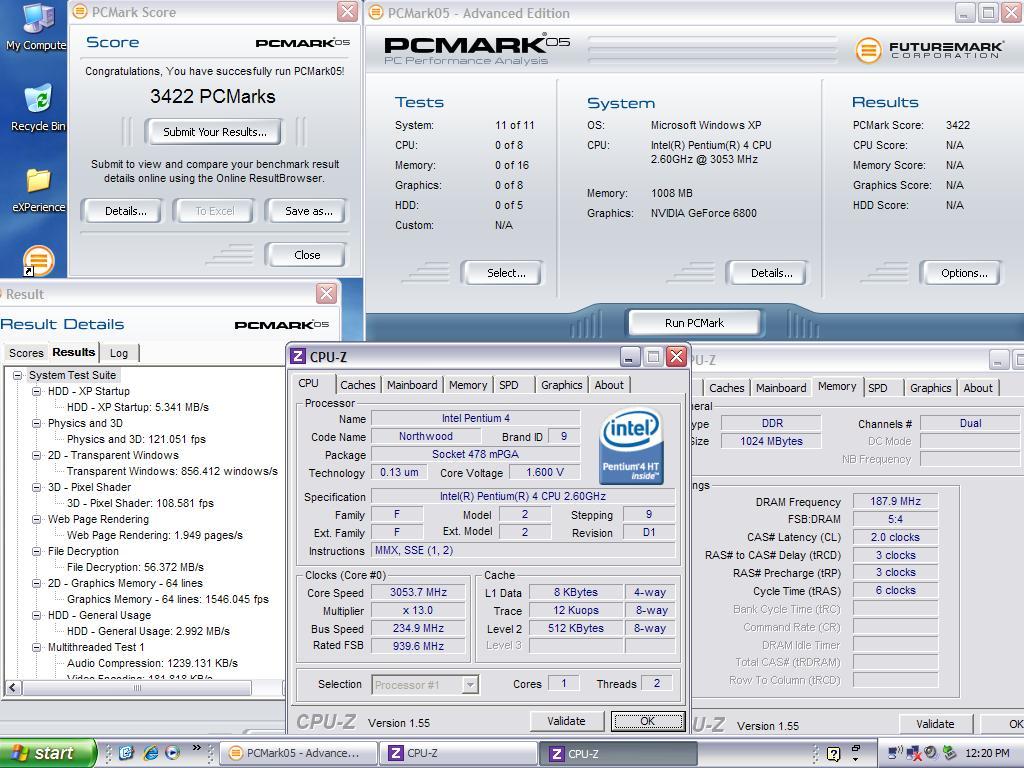Screen dimensions: 1024x768
Task: Switch to Scores tab in Result Details
Action: coord(26,353)
